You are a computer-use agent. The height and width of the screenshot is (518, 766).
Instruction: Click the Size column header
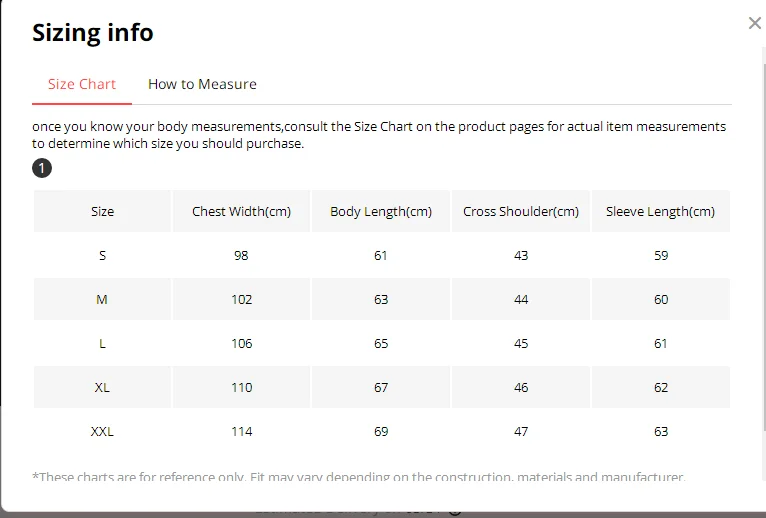102,211
